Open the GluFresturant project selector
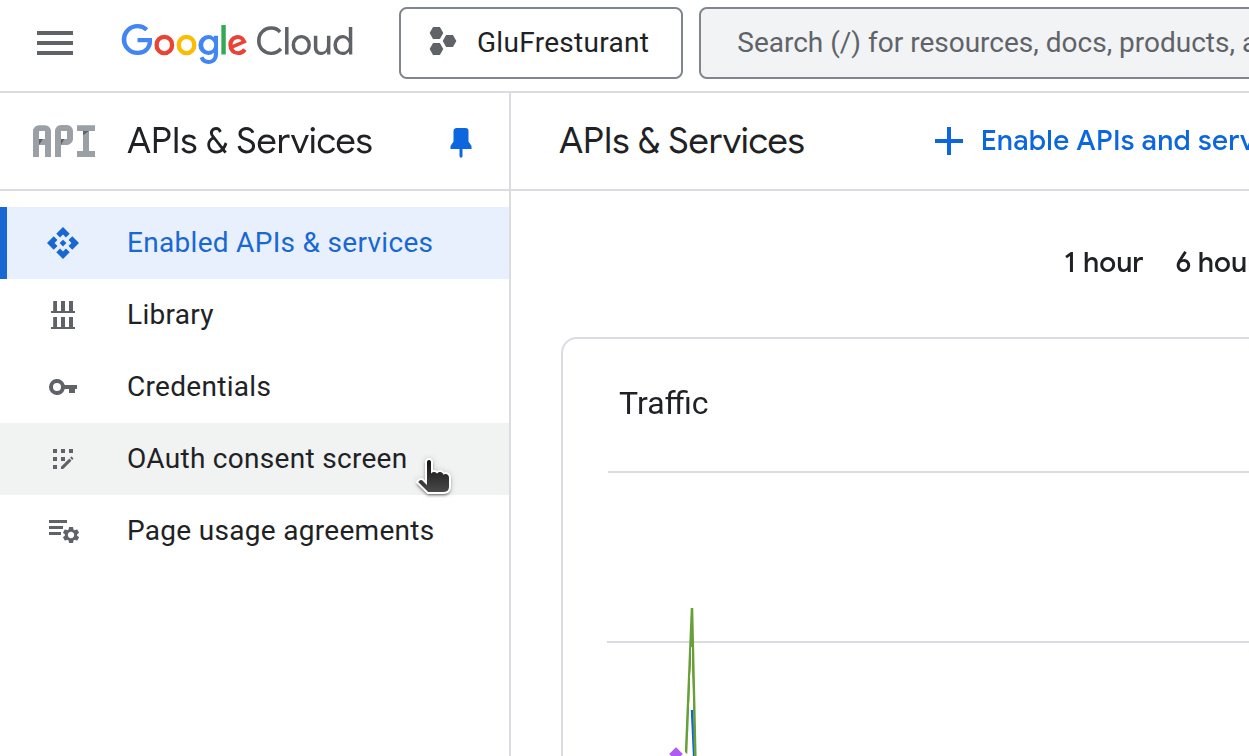Viewport: 1249px width, 756px height. point(541,43)
